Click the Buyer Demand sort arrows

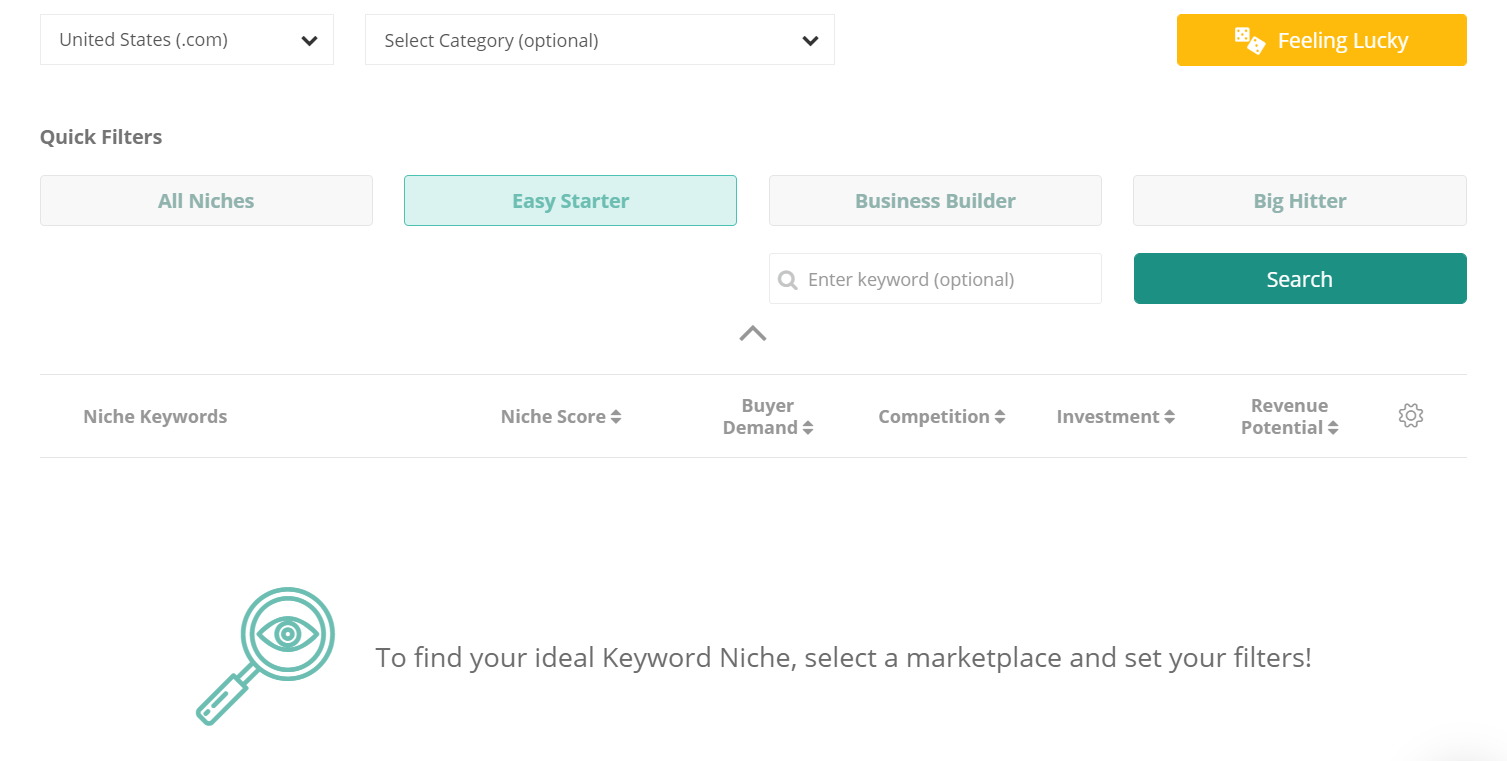point(807,428)
